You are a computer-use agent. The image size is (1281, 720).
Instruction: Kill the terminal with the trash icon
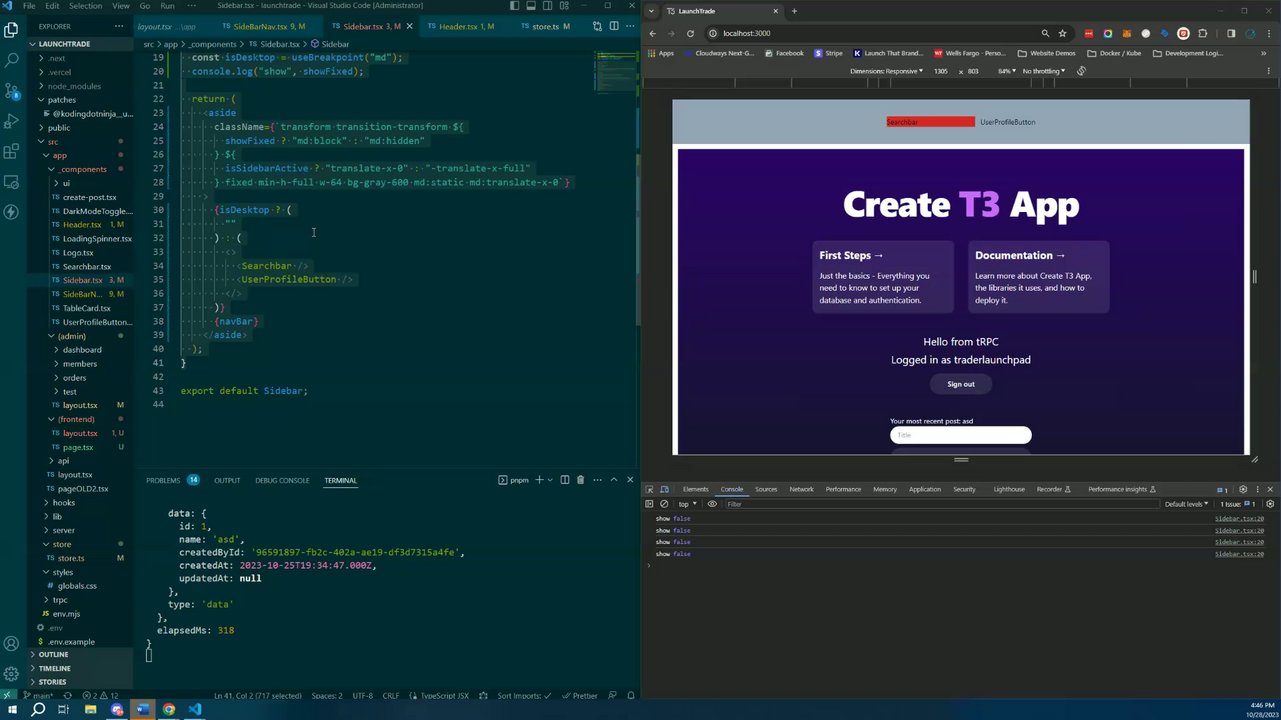click(x=580, y=480)
